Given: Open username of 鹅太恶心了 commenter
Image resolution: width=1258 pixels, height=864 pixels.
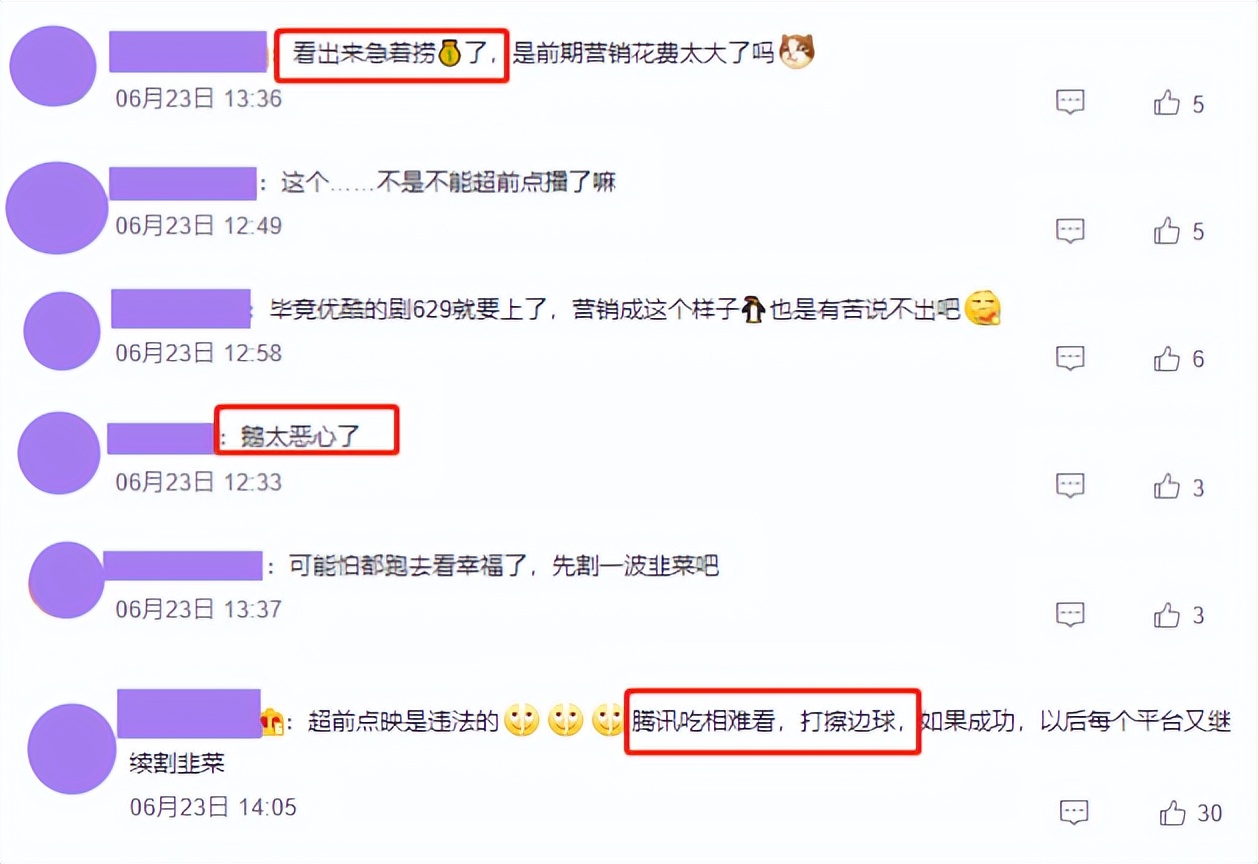Looking at the screenshot, I should coord(161,438).
